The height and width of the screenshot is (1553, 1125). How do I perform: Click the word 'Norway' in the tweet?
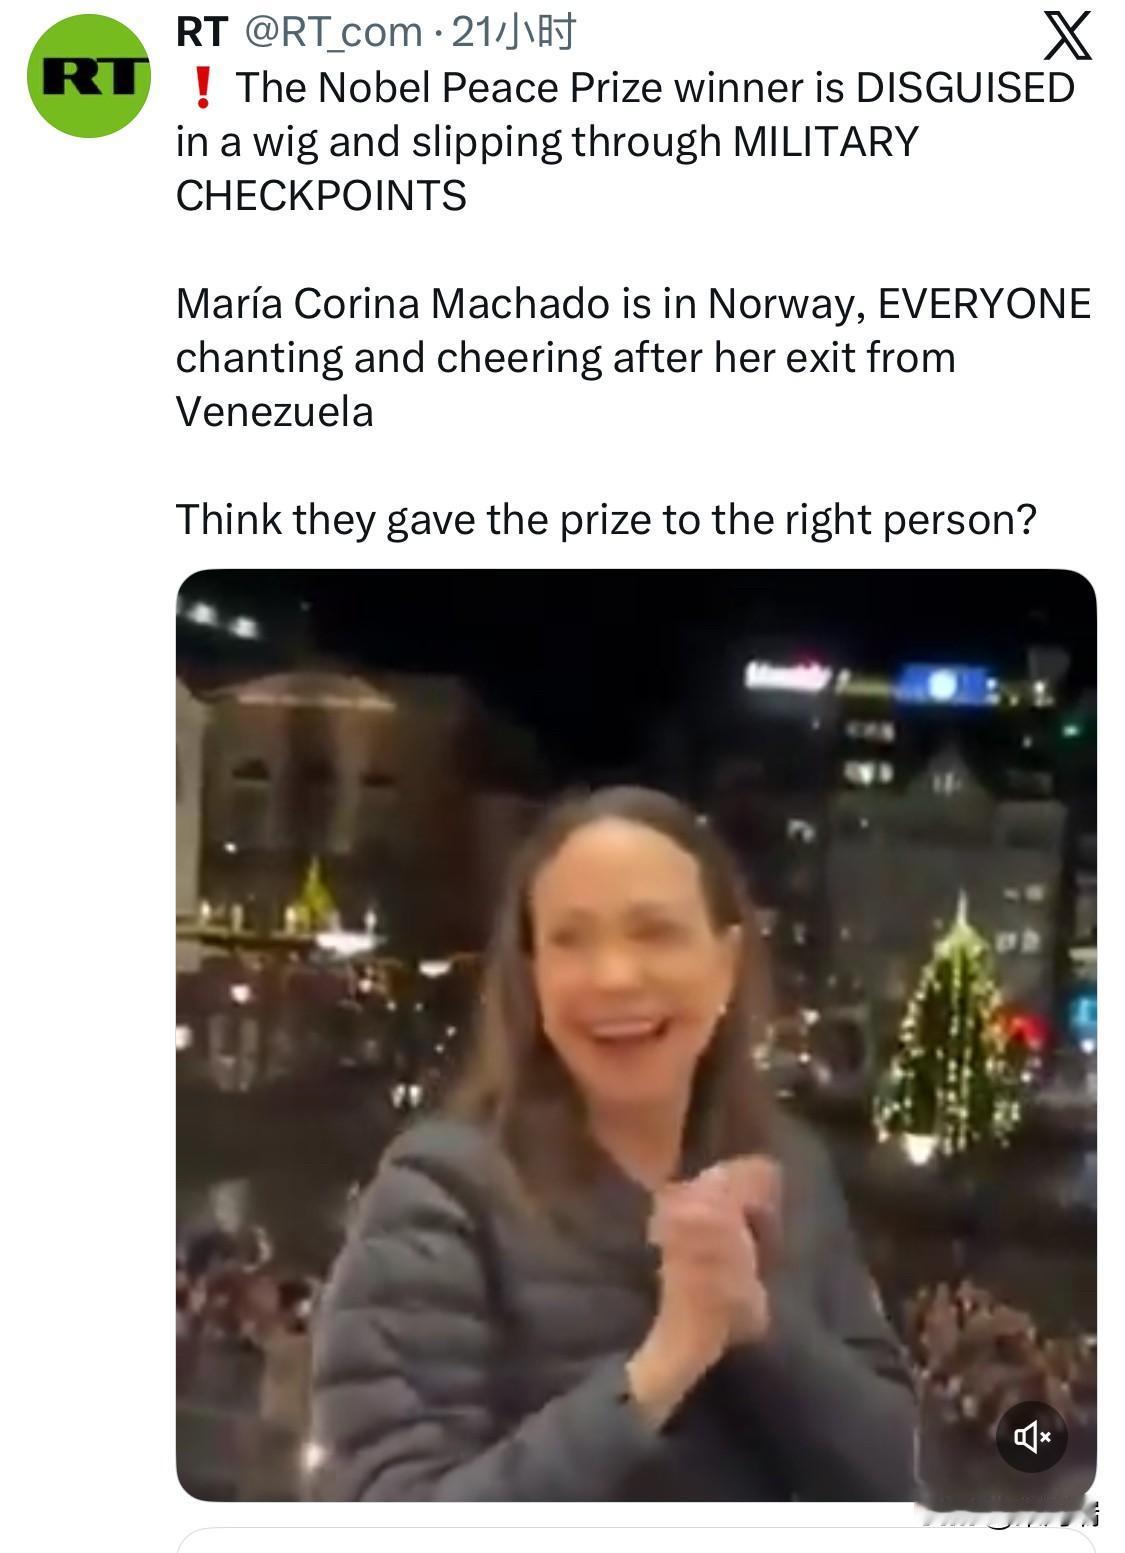pyautogui.click(x=786, y=304)
